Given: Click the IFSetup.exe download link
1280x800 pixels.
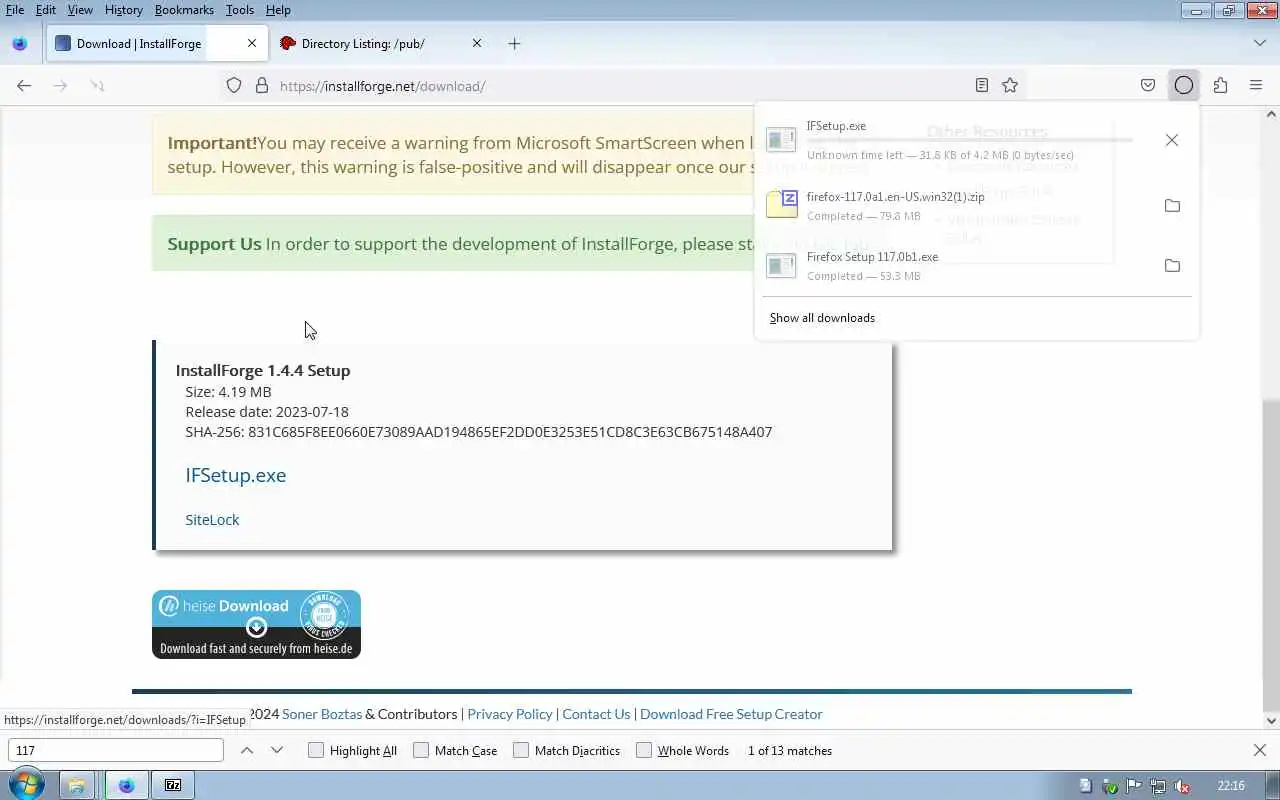Looking at the screenshot, I should (236, 475).
